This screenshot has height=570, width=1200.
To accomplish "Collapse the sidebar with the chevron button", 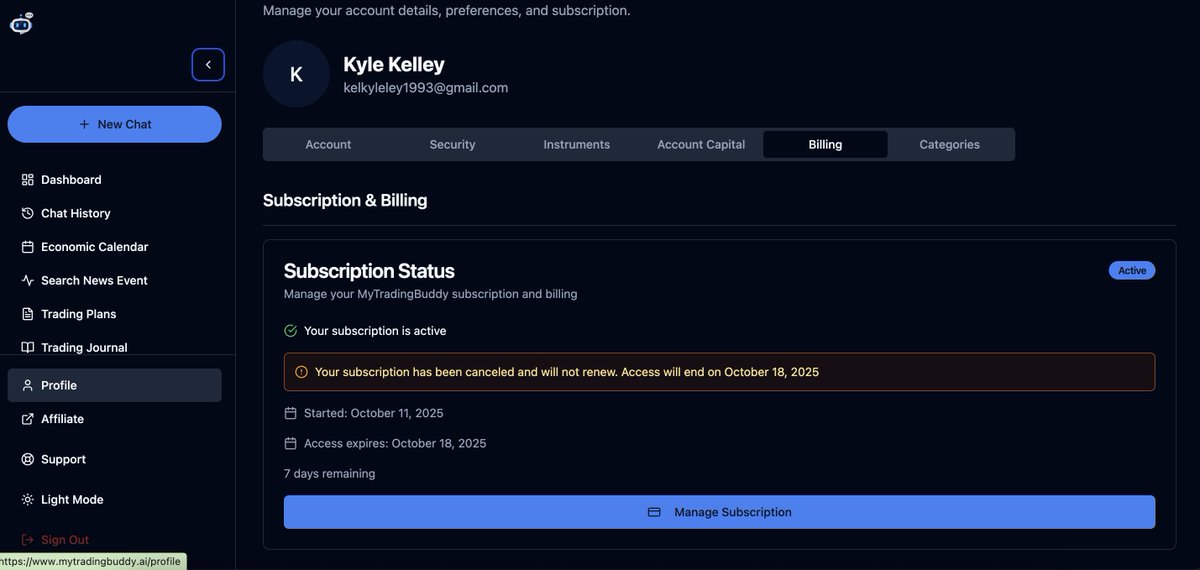I will click(x=208, y=65).
